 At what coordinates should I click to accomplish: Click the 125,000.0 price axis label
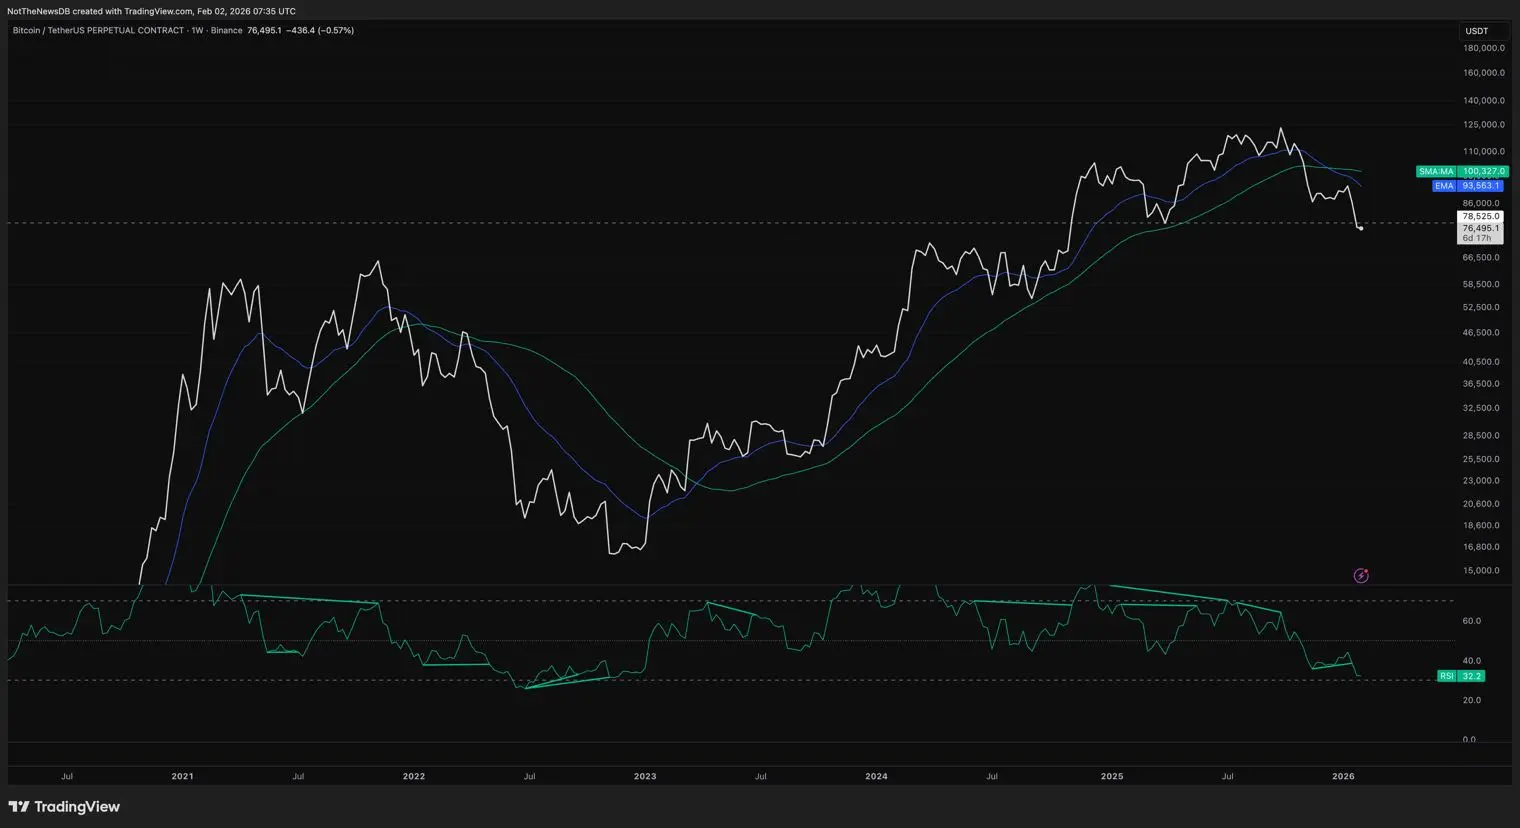coord(1484,125)
